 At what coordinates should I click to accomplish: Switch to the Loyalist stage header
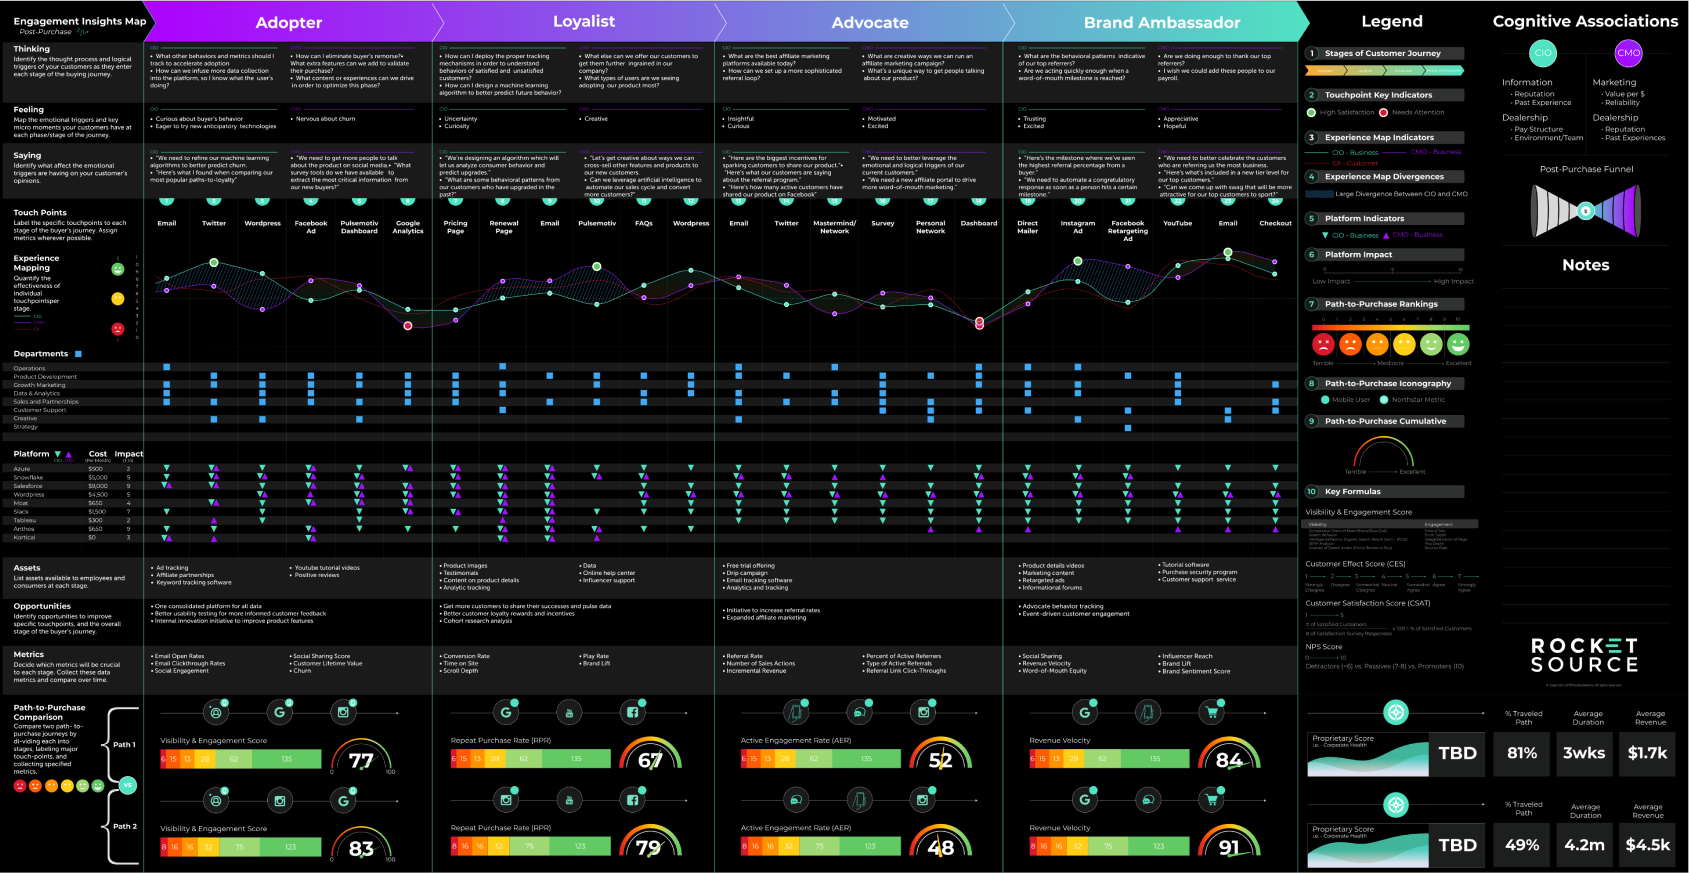[584, 21]
